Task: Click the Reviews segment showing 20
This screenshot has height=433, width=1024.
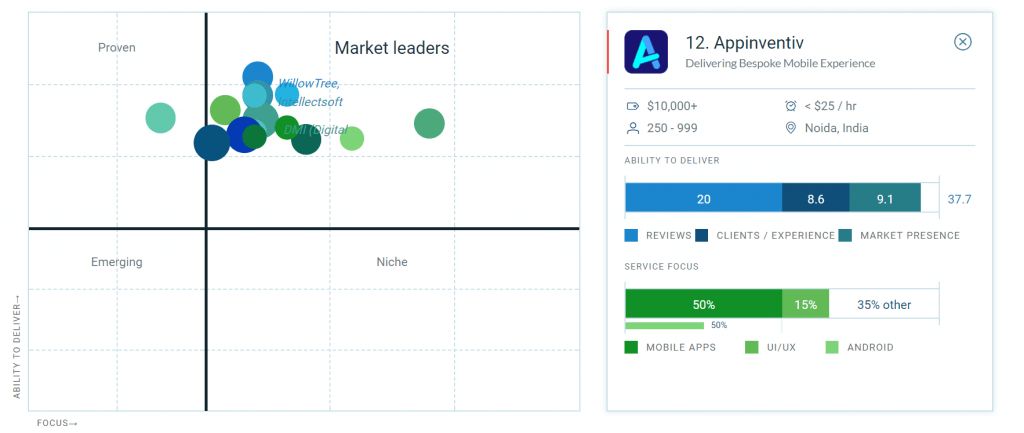Action: 703,198
